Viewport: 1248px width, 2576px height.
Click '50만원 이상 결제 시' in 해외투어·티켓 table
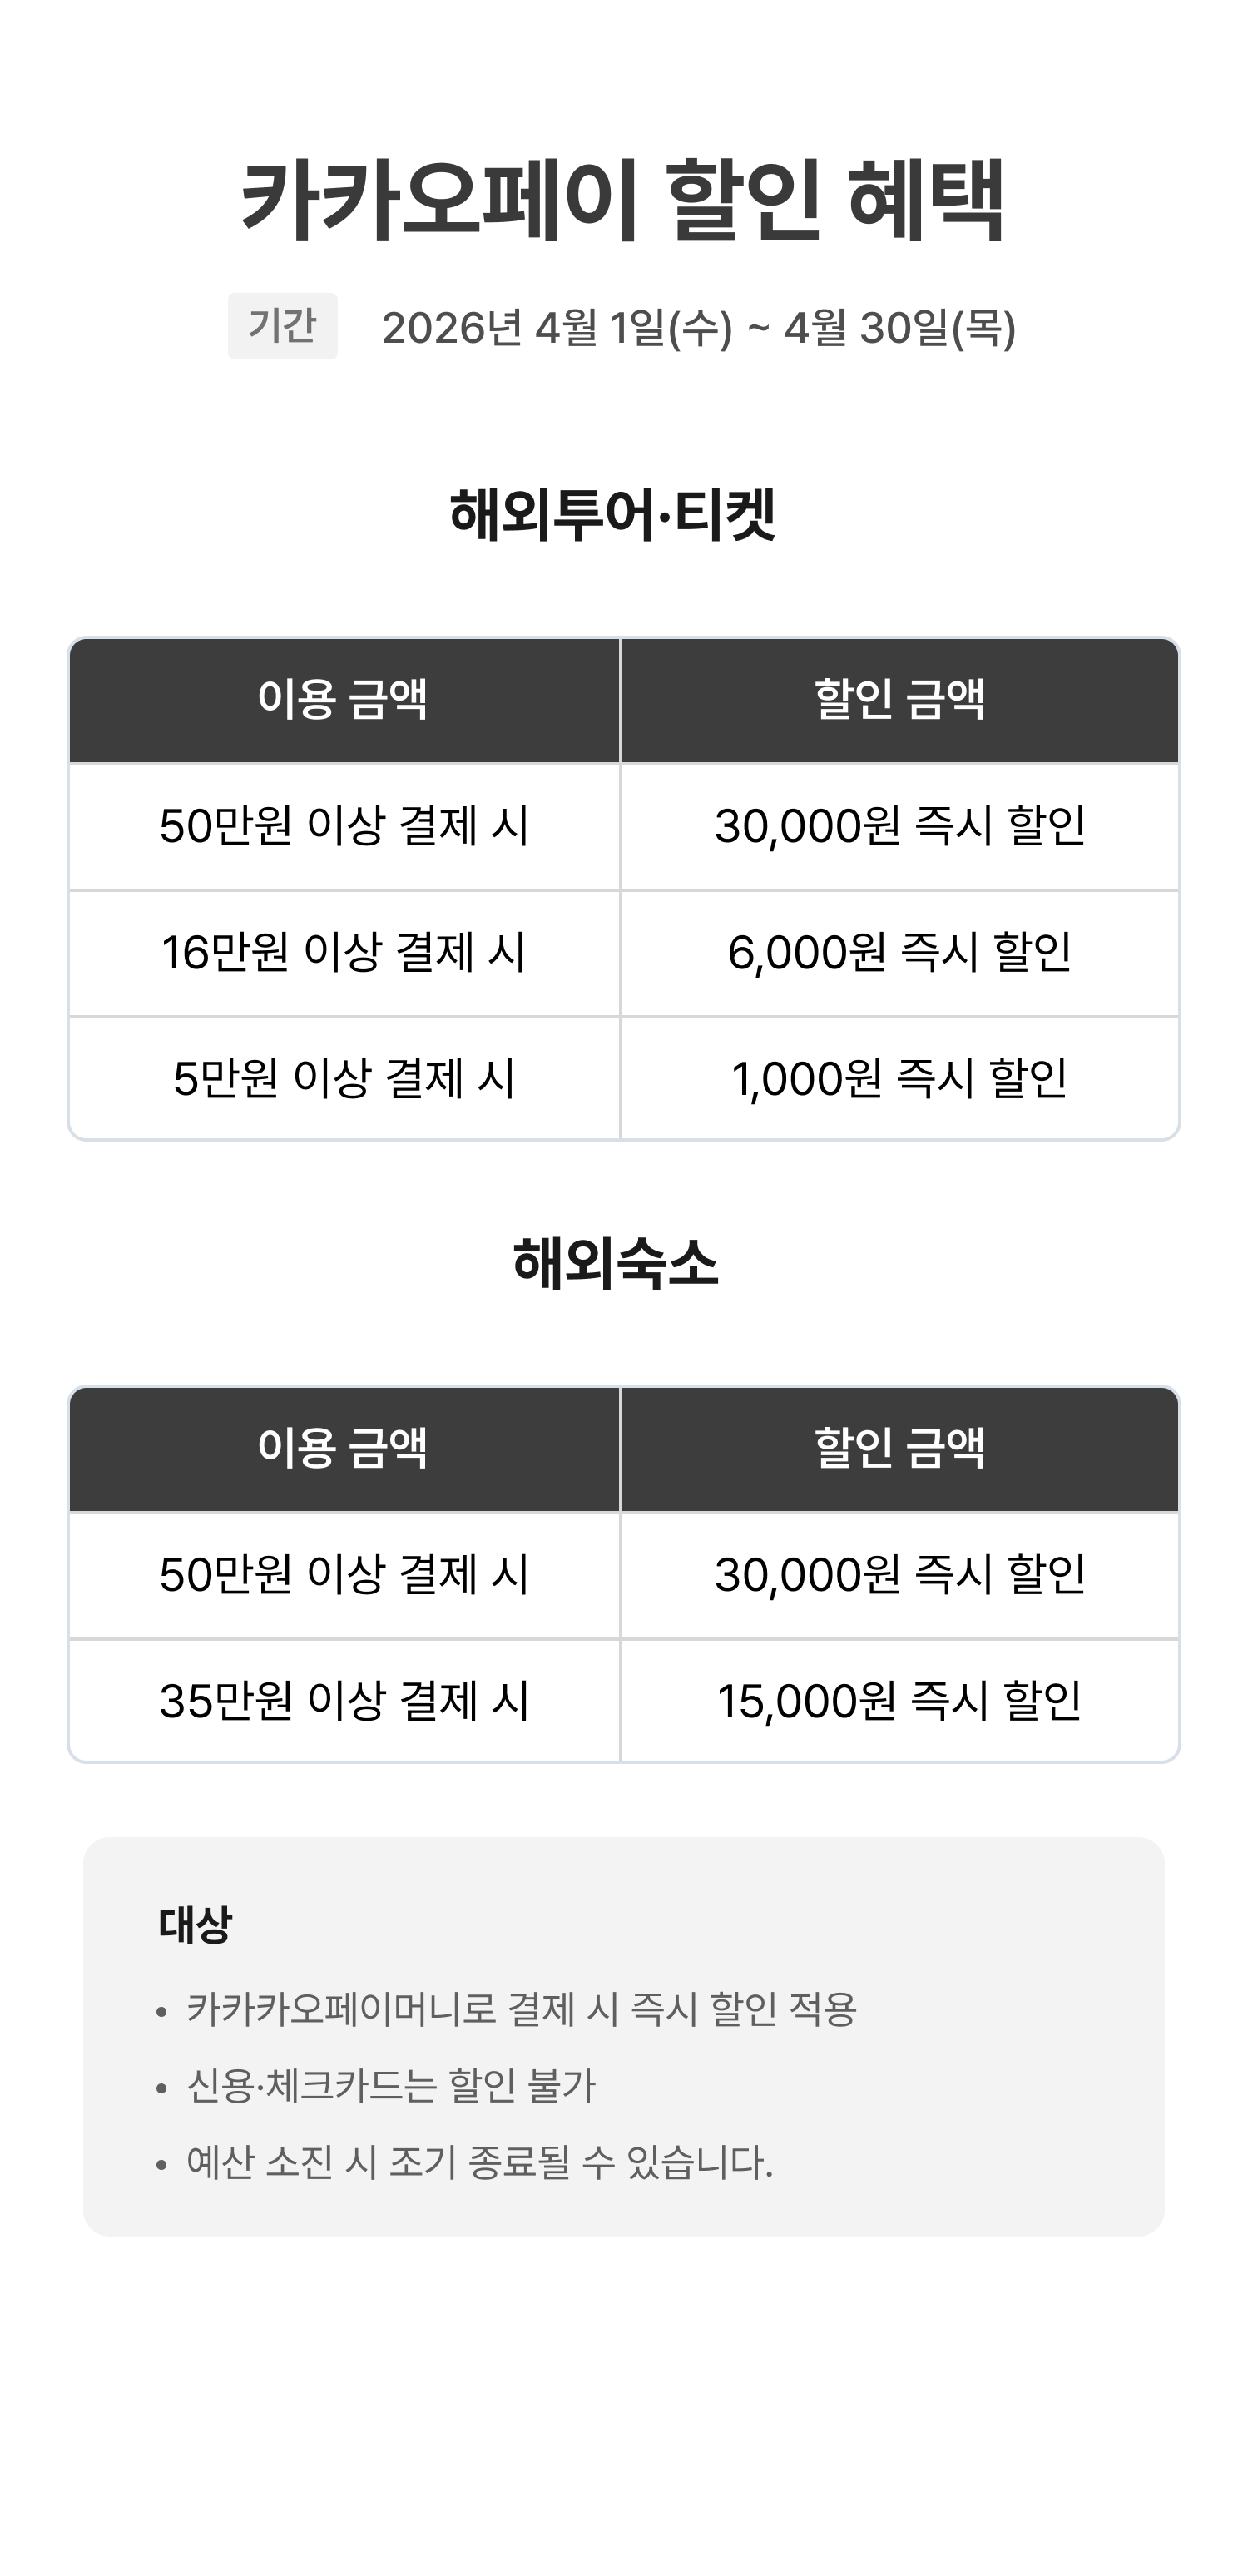pos(343,826)
